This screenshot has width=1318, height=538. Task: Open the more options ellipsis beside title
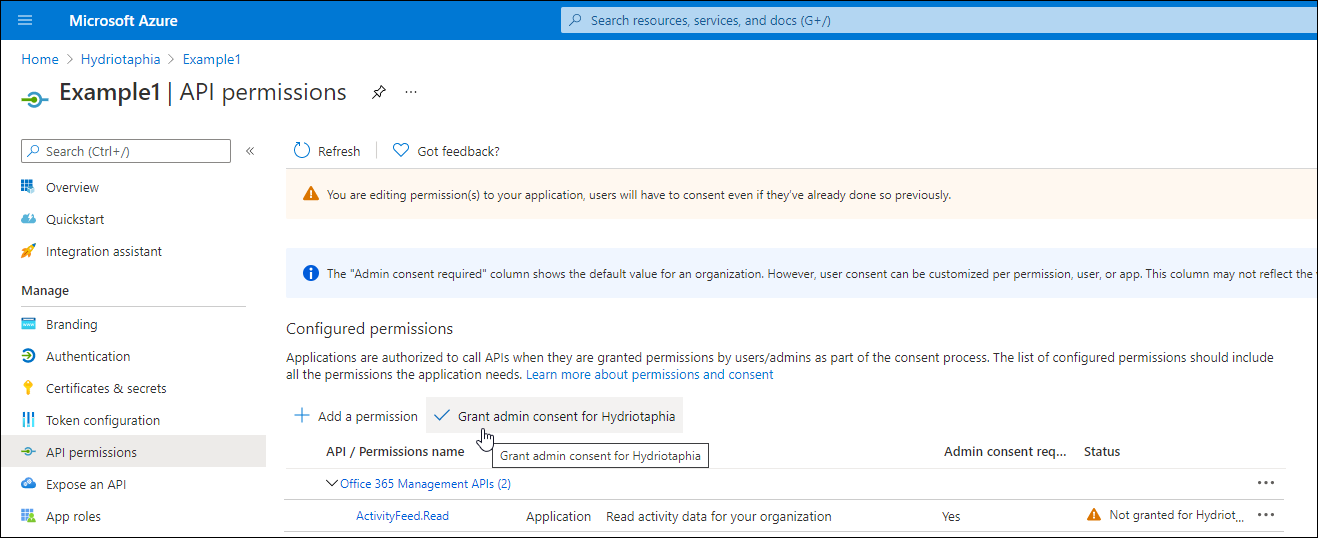(x=411, y=92)
